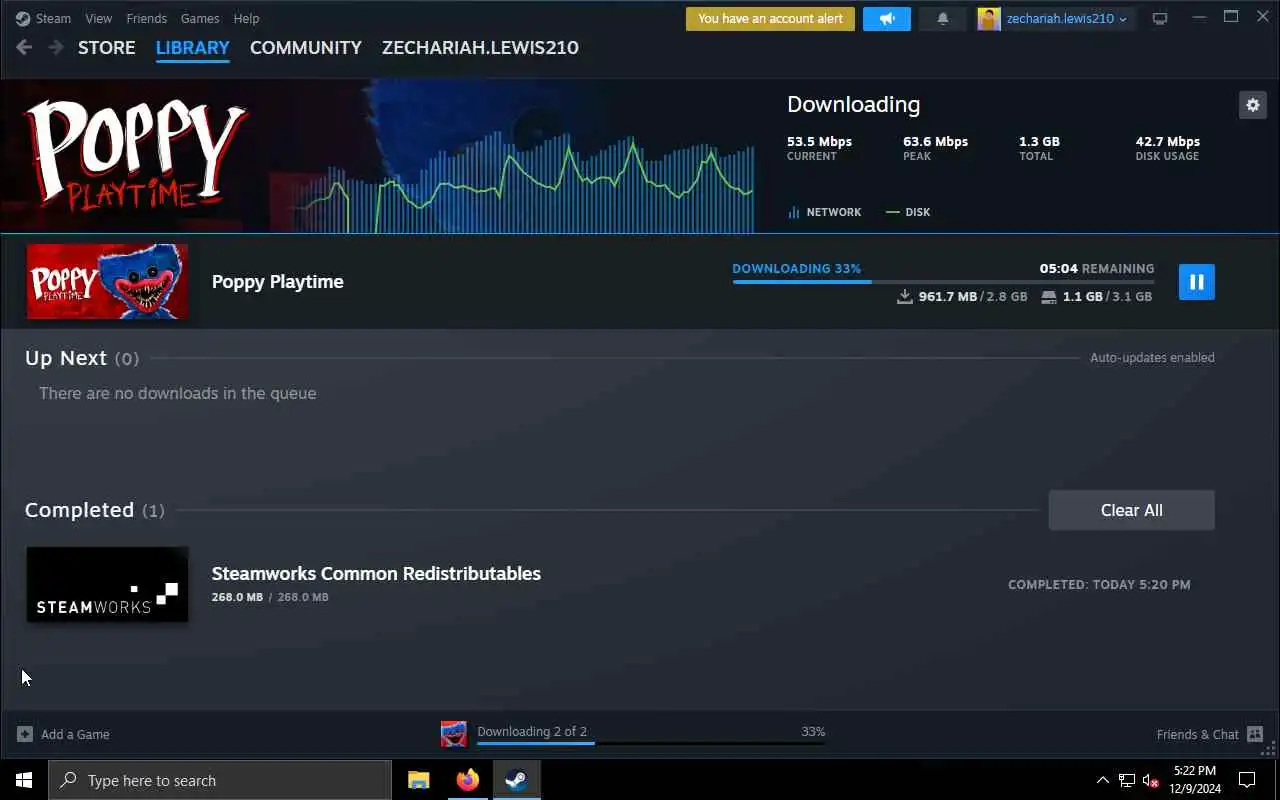
Task: Click Steamworks thumbnail in Completed
Action: [x=107, y=584]
